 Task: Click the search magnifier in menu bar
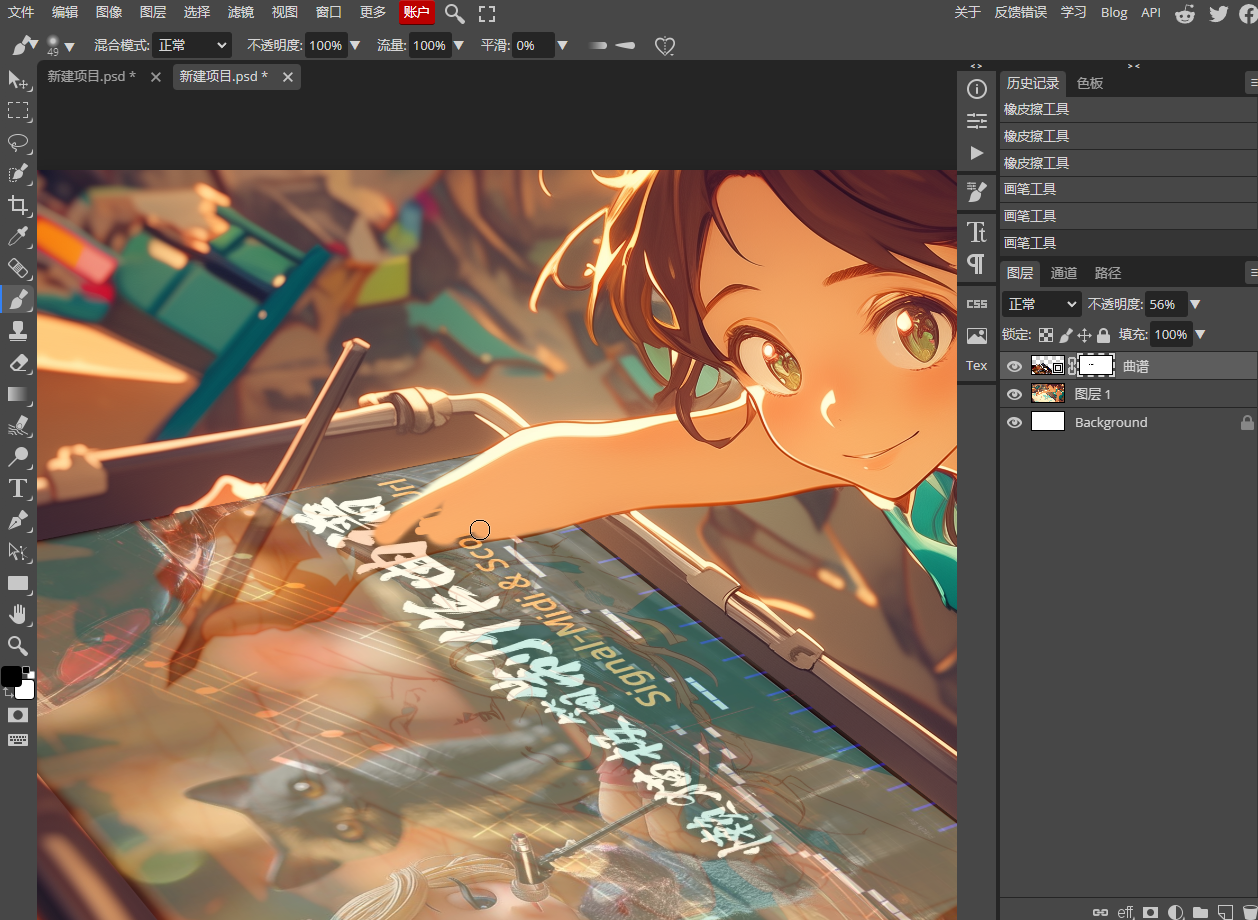(455, 13)
